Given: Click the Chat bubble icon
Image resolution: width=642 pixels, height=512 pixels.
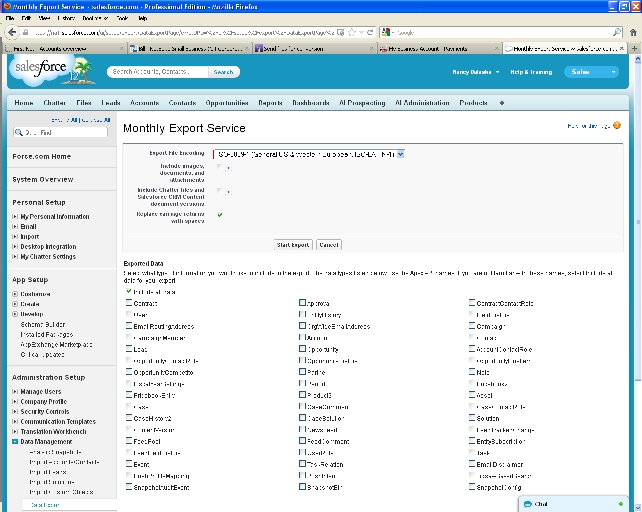Looking at the screenshot, I should pos(528,504).
